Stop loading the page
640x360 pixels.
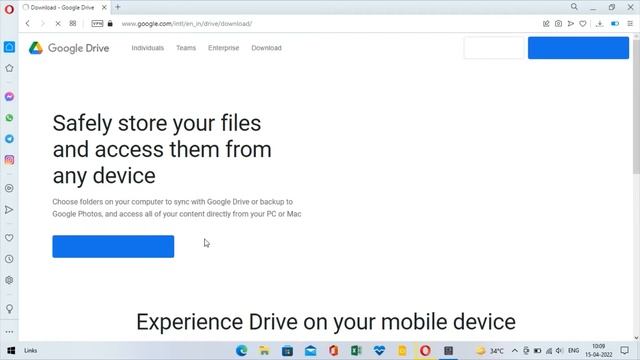point(58,24)
